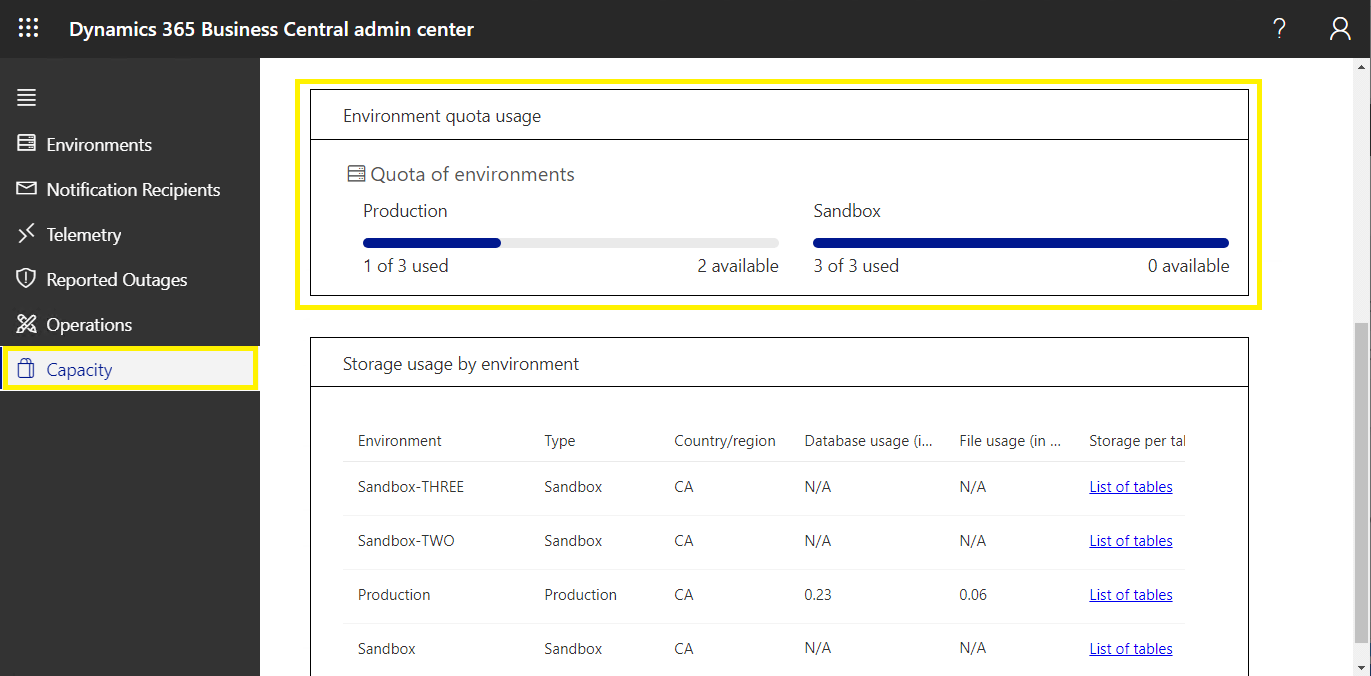Click Sandbox type cell in Sandbox-THREE row

click(573, 487)
